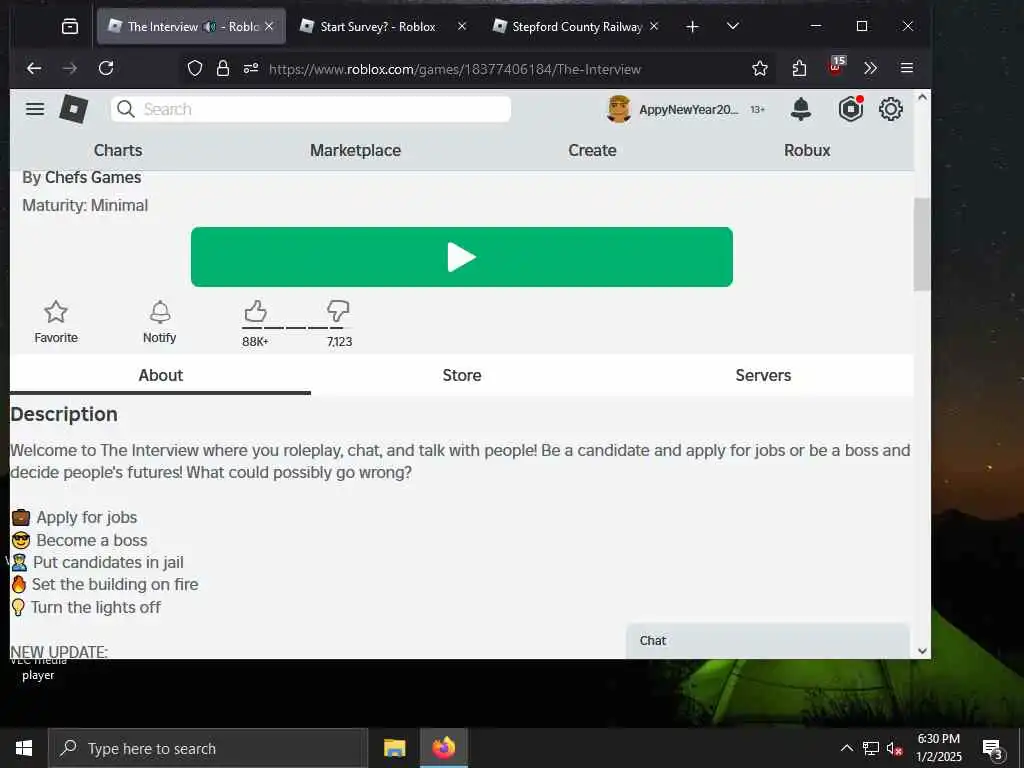Close The Interview browser tab
This screenshot has height=768, width=1024.
tap(269, 26)
